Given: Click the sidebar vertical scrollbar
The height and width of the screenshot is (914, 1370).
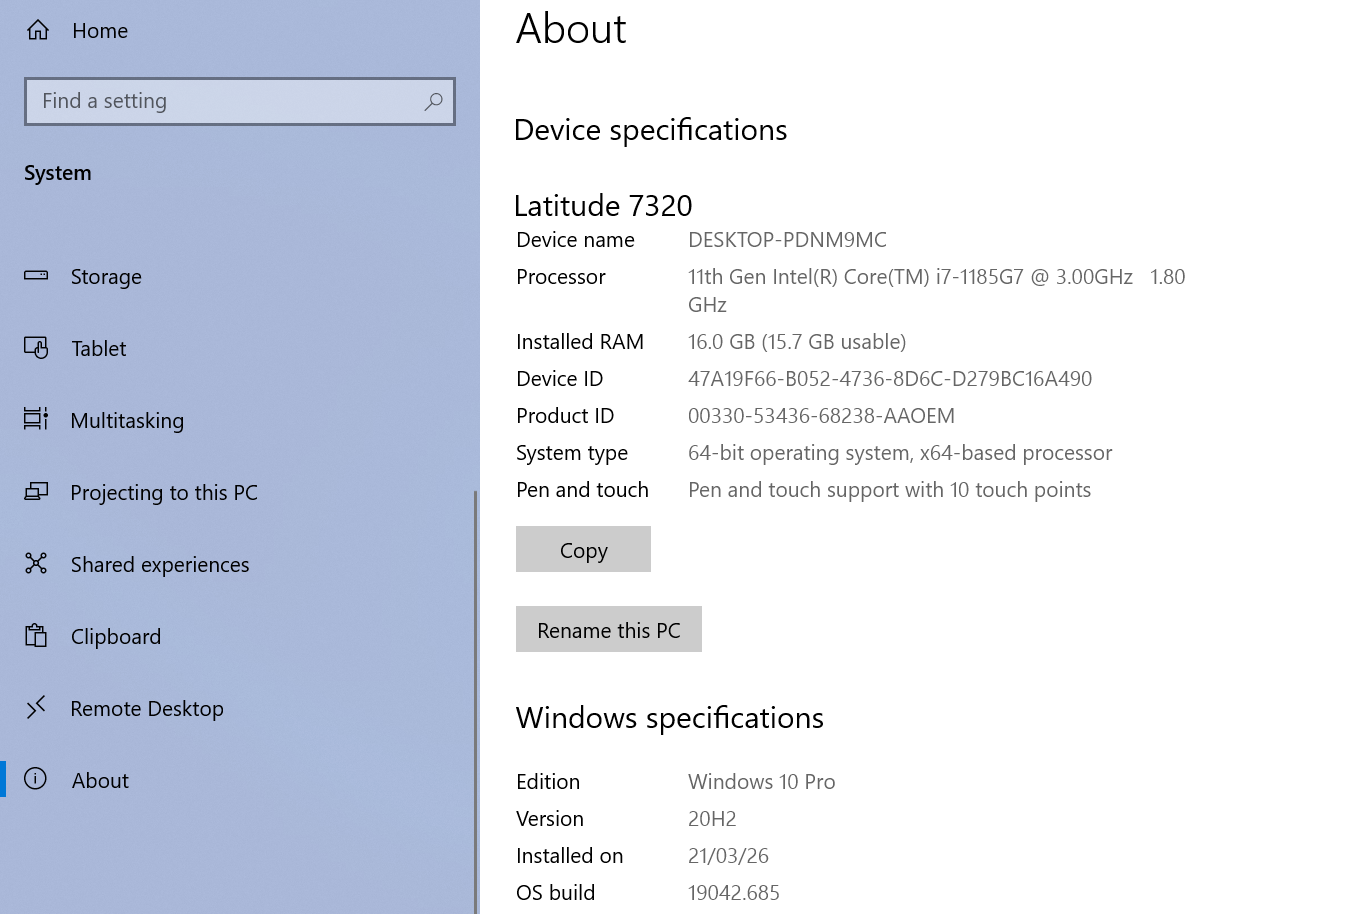Looking at the screenshot, I should 476,700.
